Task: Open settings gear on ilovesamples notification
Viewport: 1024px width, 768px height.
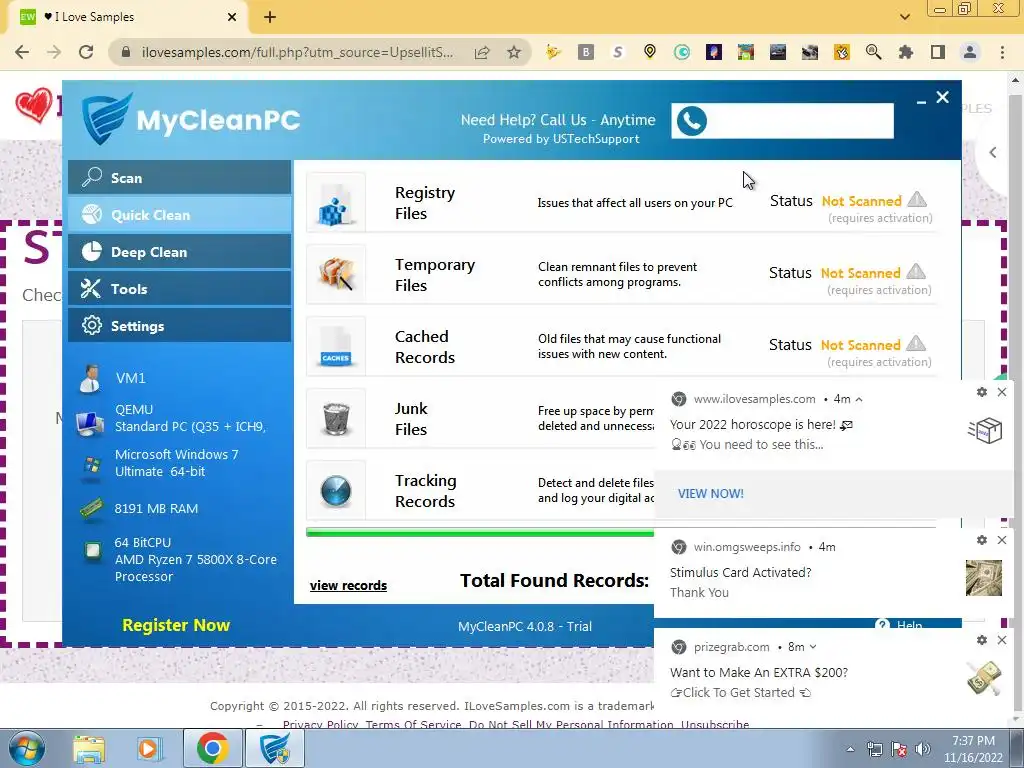Action: [x=982, y=392]
